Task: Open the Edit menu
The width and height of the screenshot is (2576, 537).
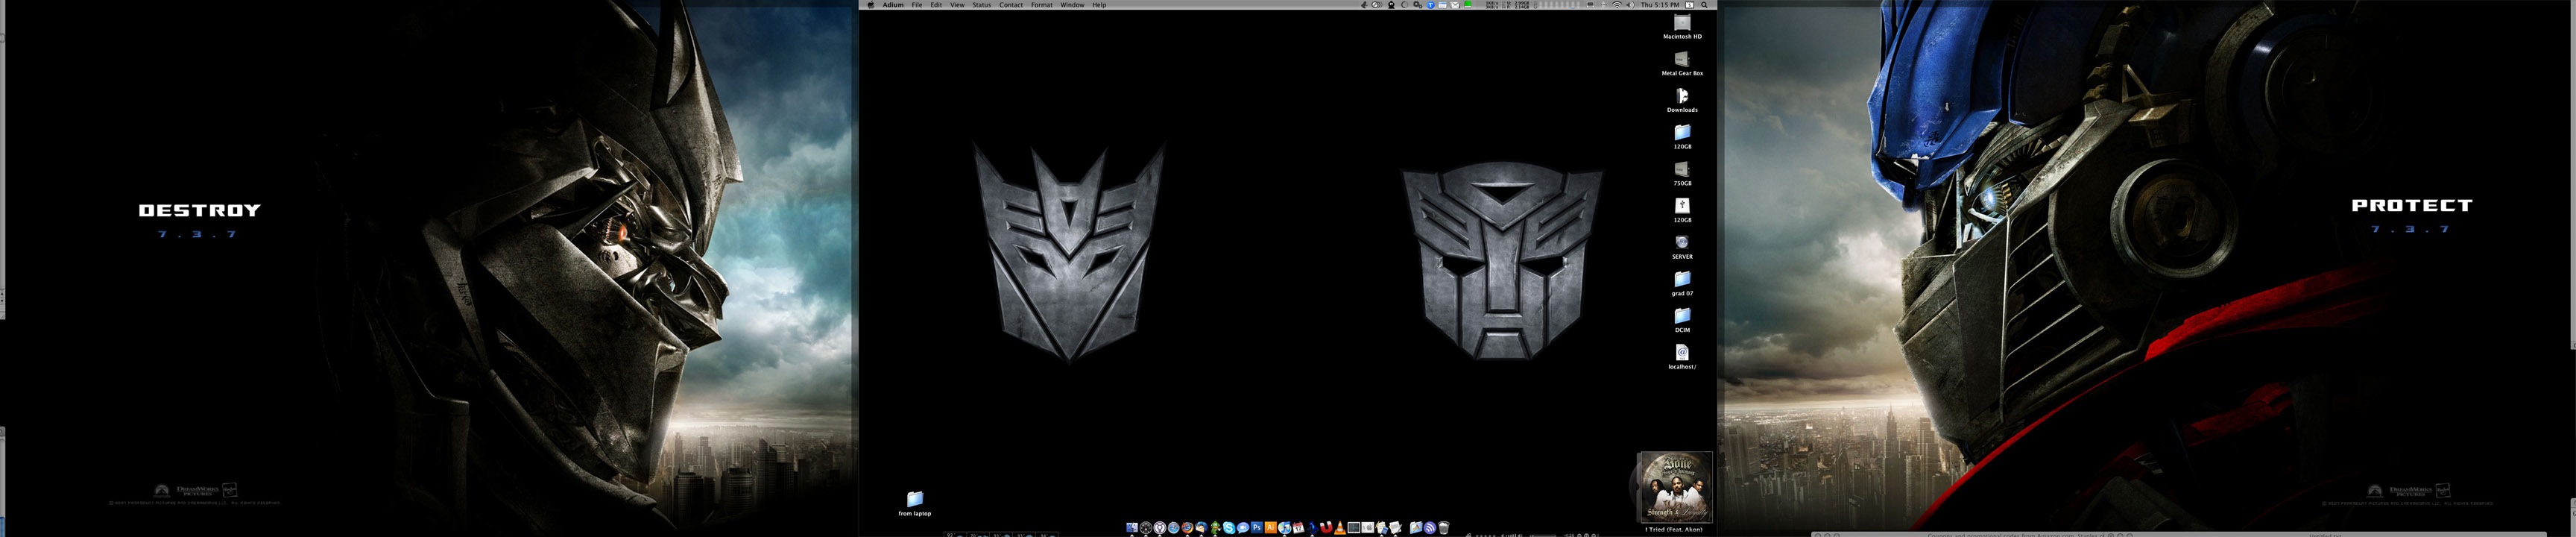Action: (x=936, y=5)
